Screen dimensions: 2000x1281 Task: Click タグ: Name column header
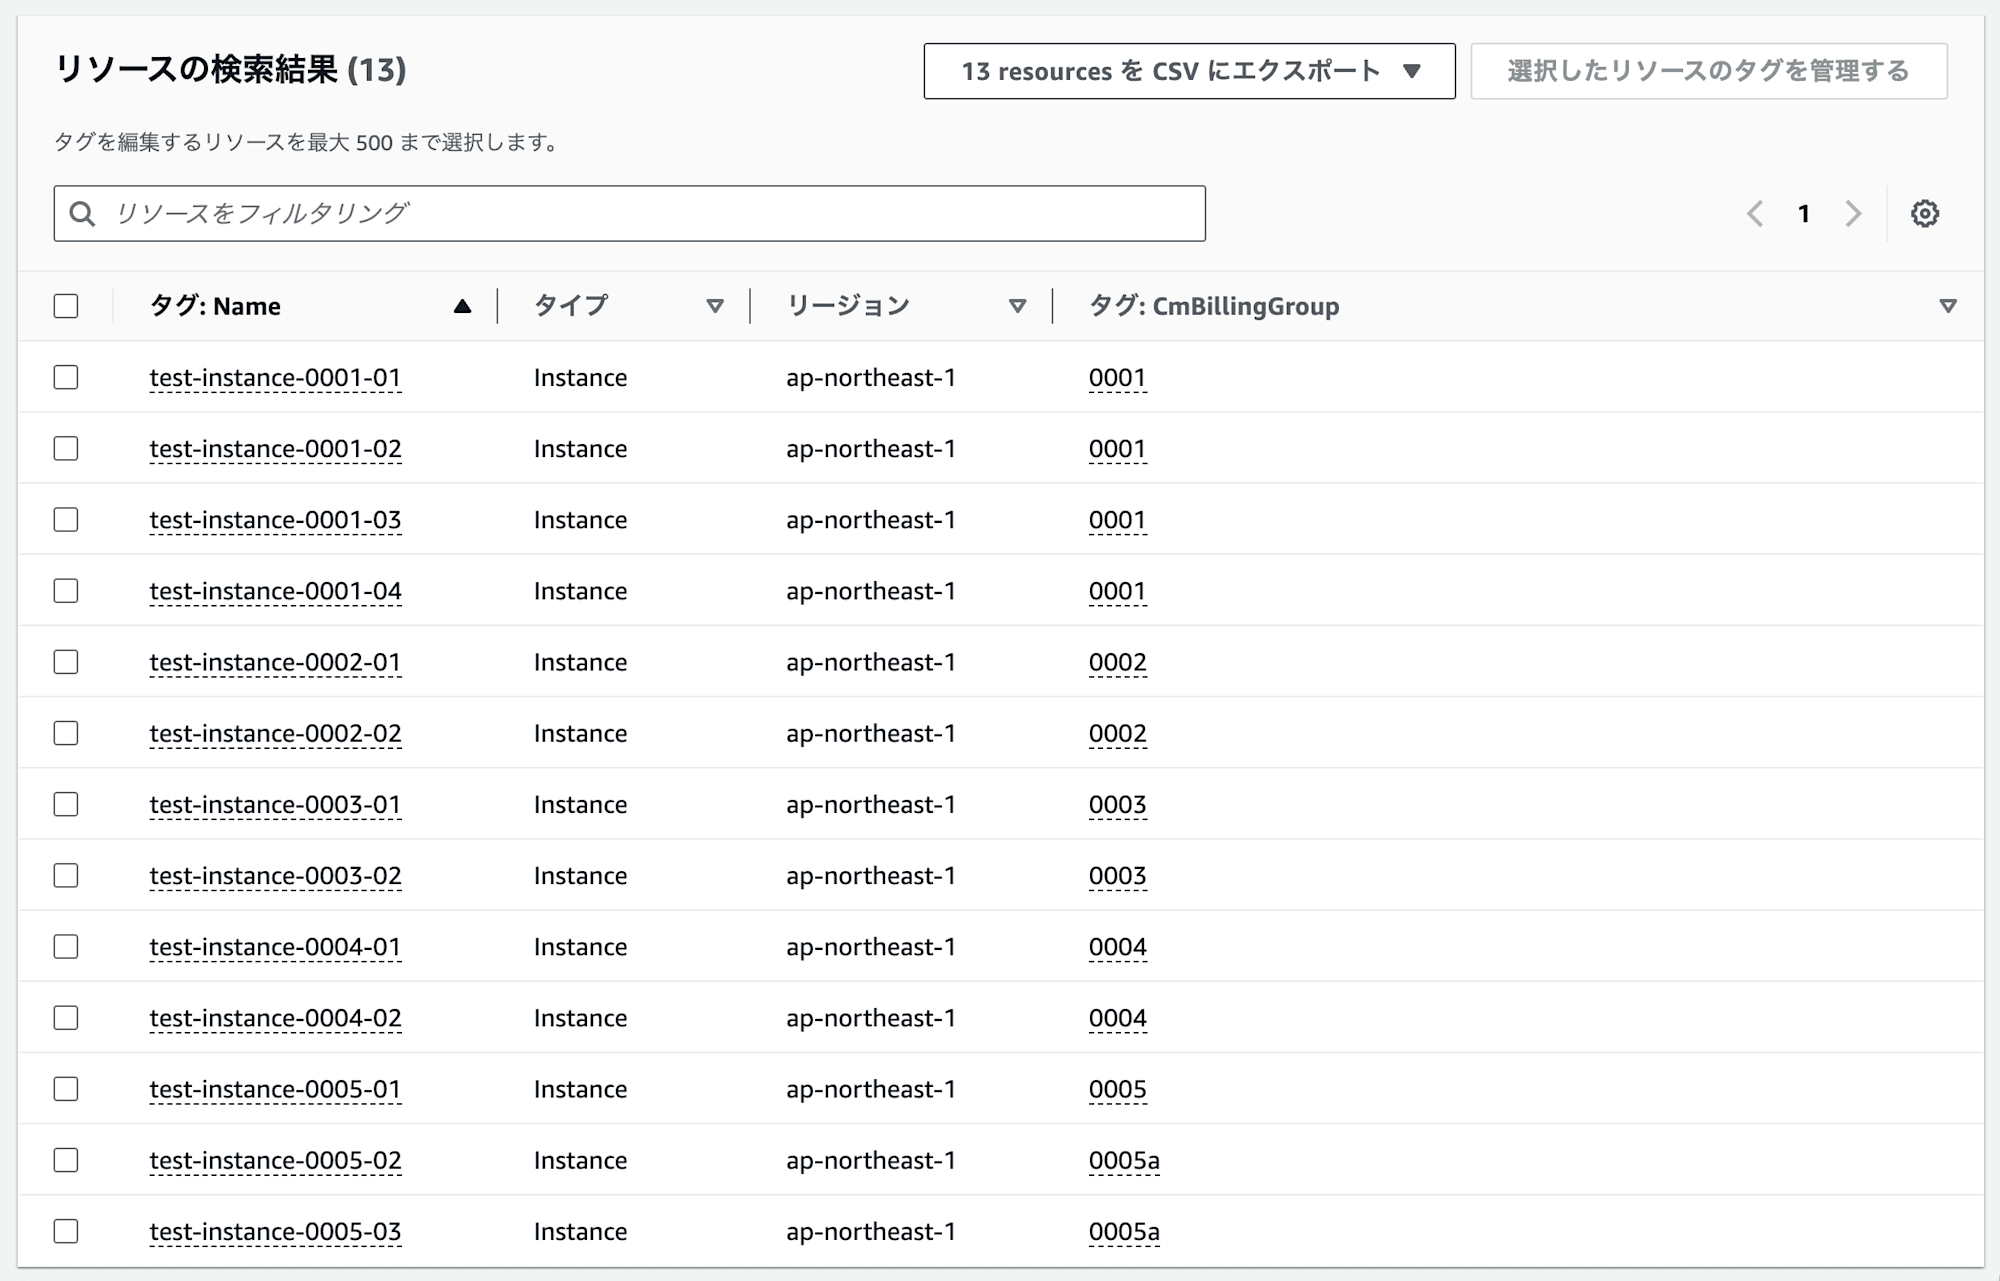(215, 306)
